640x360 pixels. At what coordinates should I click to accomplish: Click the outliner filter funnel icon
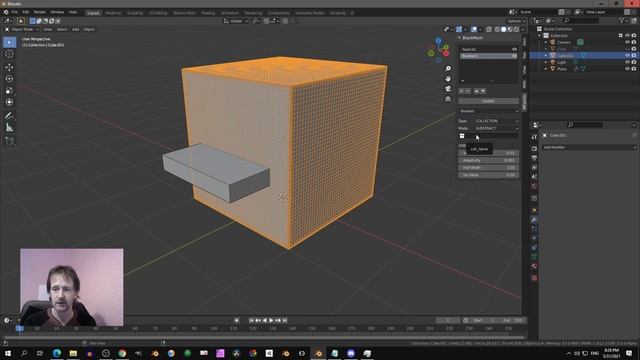coord(621,20)
